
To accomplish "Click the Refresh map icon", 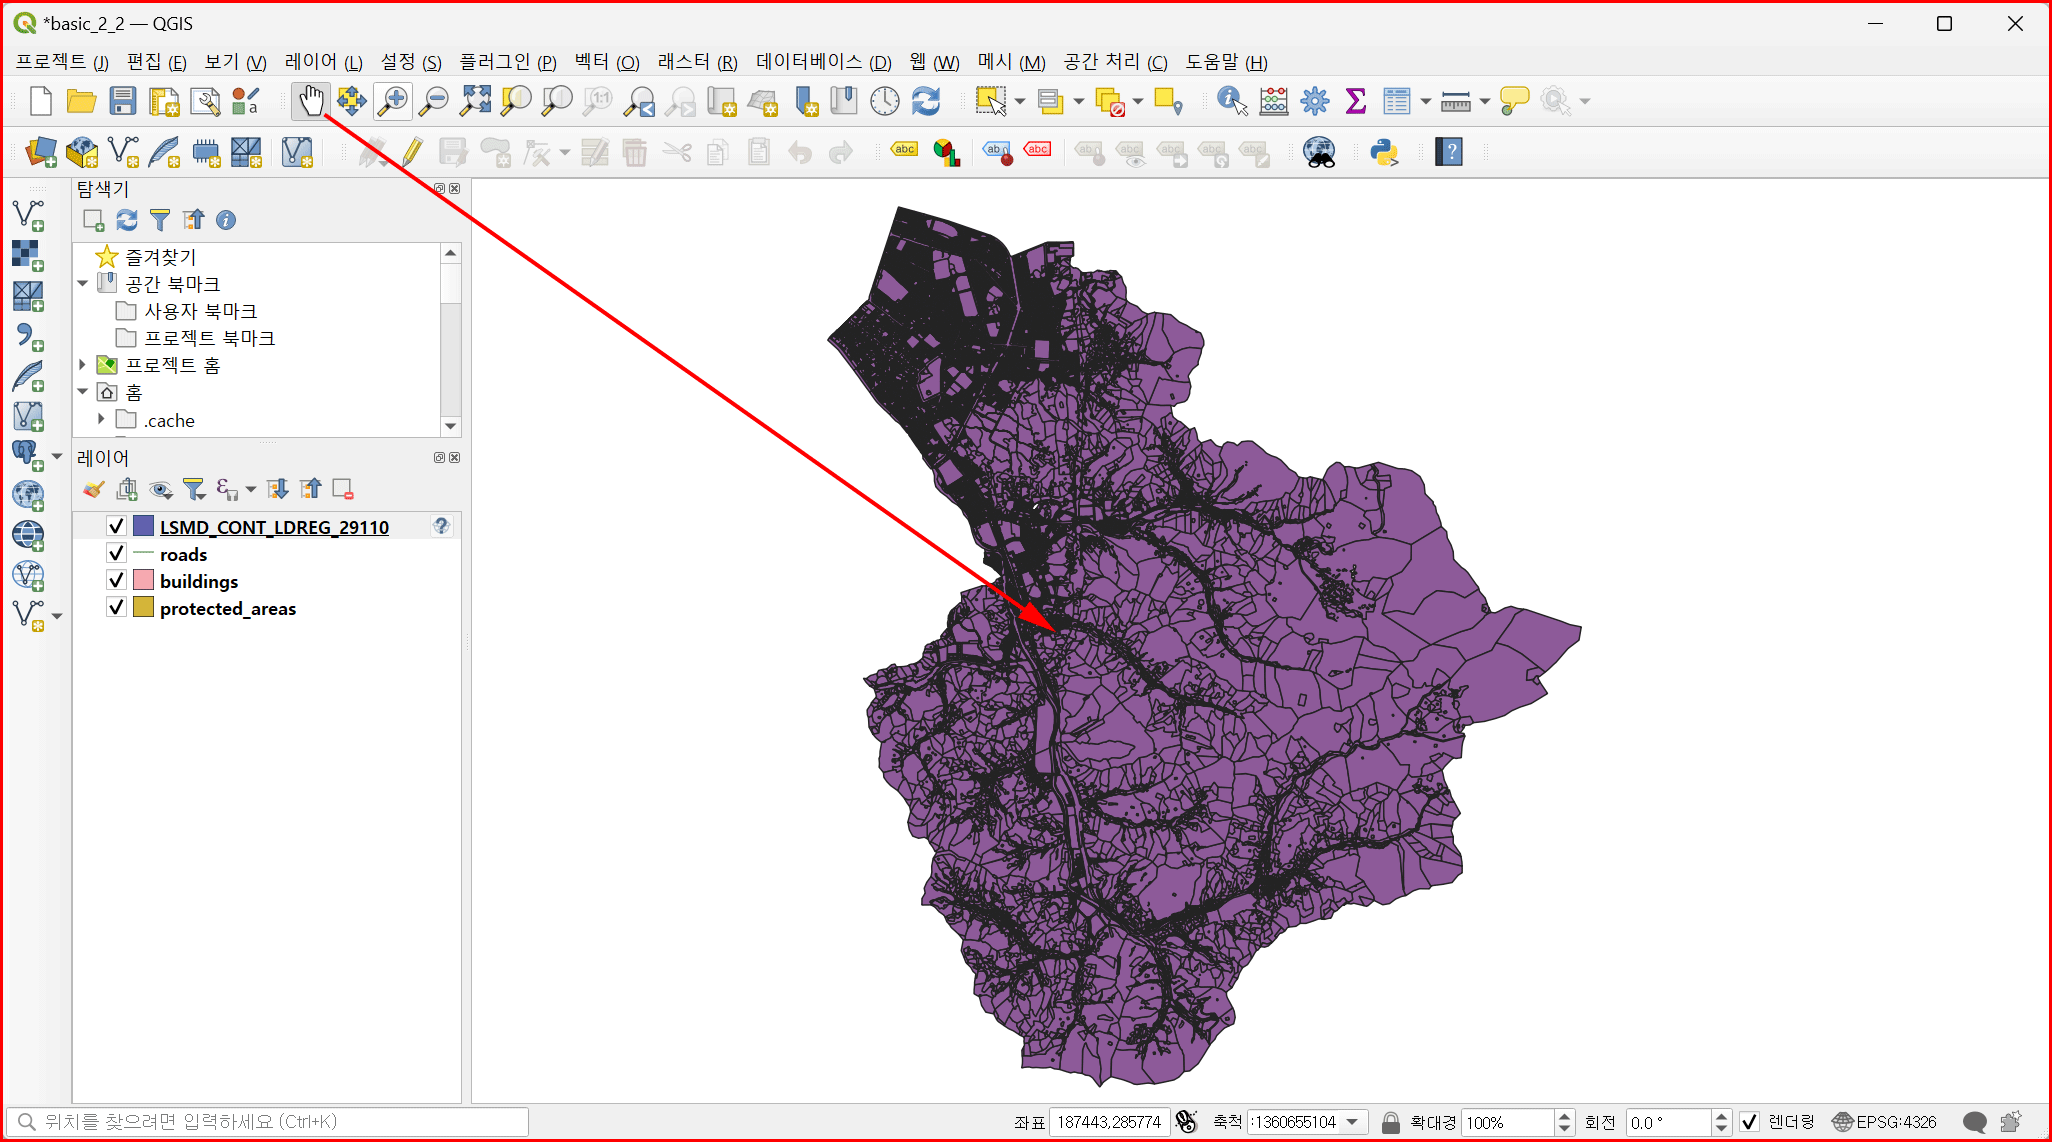I will (x=926, y=101).
